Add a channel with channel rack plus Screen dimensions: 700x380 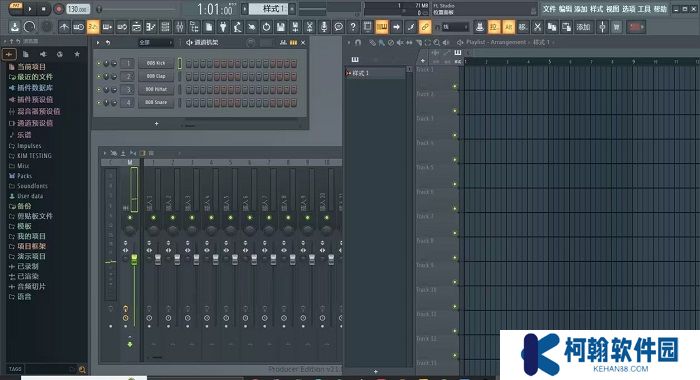click(156, 124)
